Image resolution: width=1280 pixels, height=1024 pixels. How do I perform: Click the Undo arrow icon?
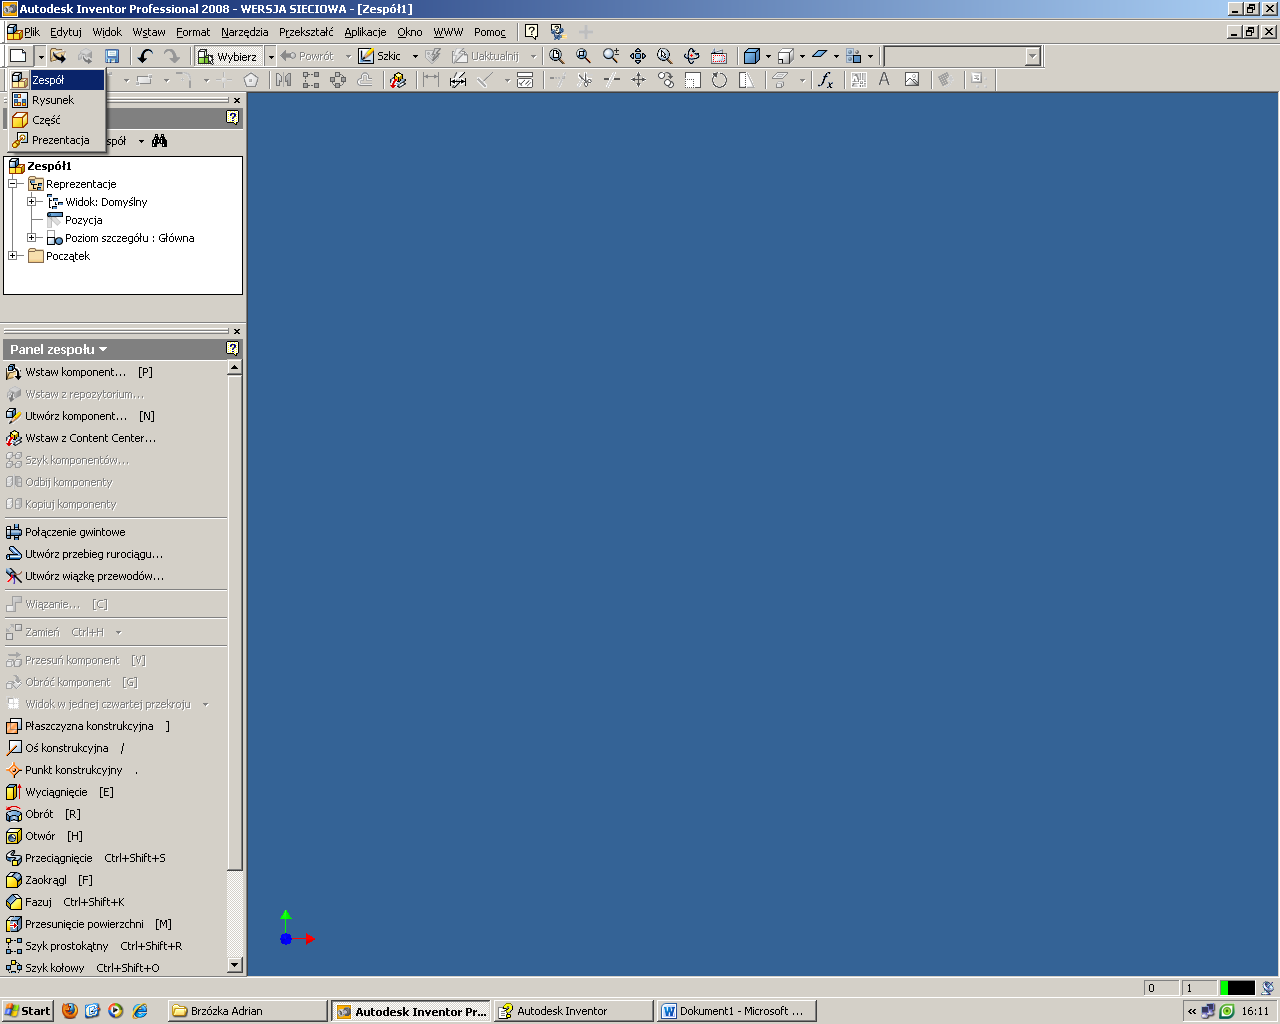pos(145,56)
